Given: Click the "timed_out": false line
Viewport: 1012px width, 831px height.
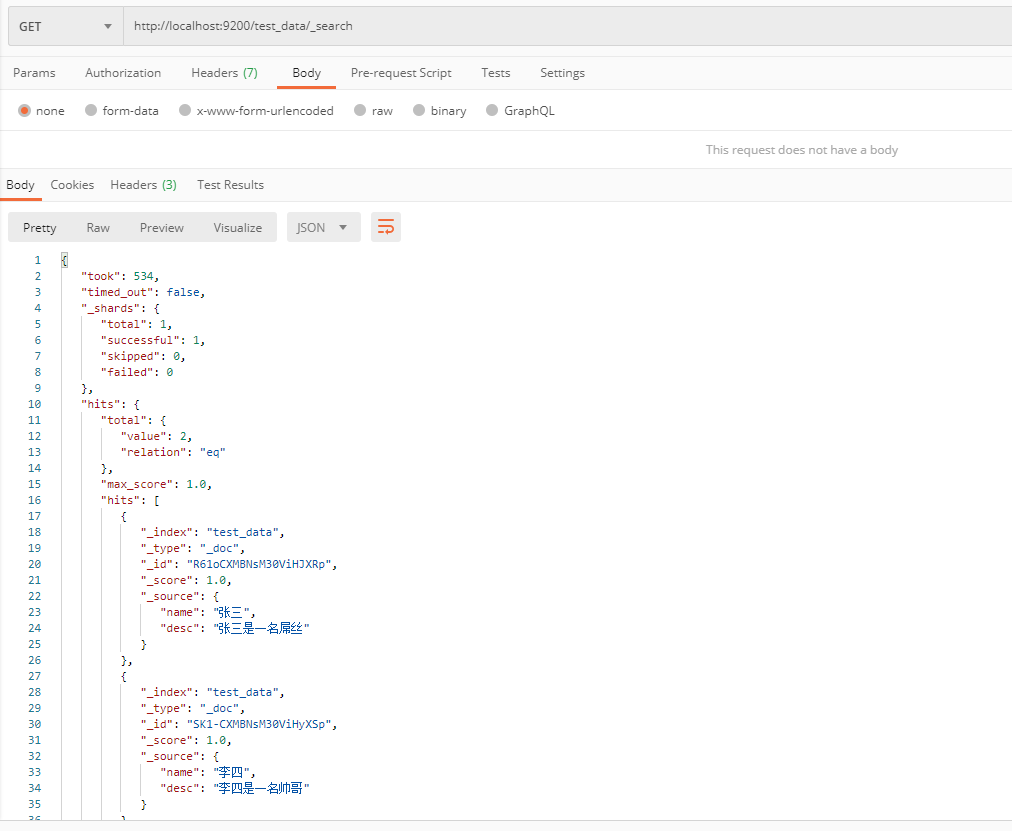Looking at the screenshot, I should 143,292.
